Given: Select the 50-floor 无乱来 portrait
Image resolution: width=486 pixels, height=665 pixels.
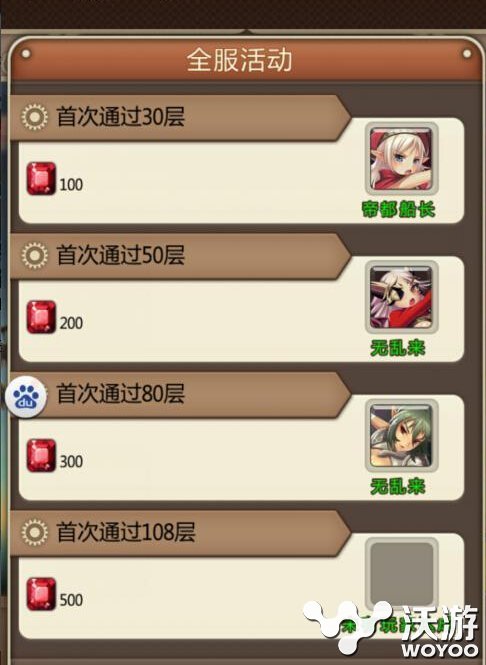Looking at the screenshot, I should click(x=401, y=297).
